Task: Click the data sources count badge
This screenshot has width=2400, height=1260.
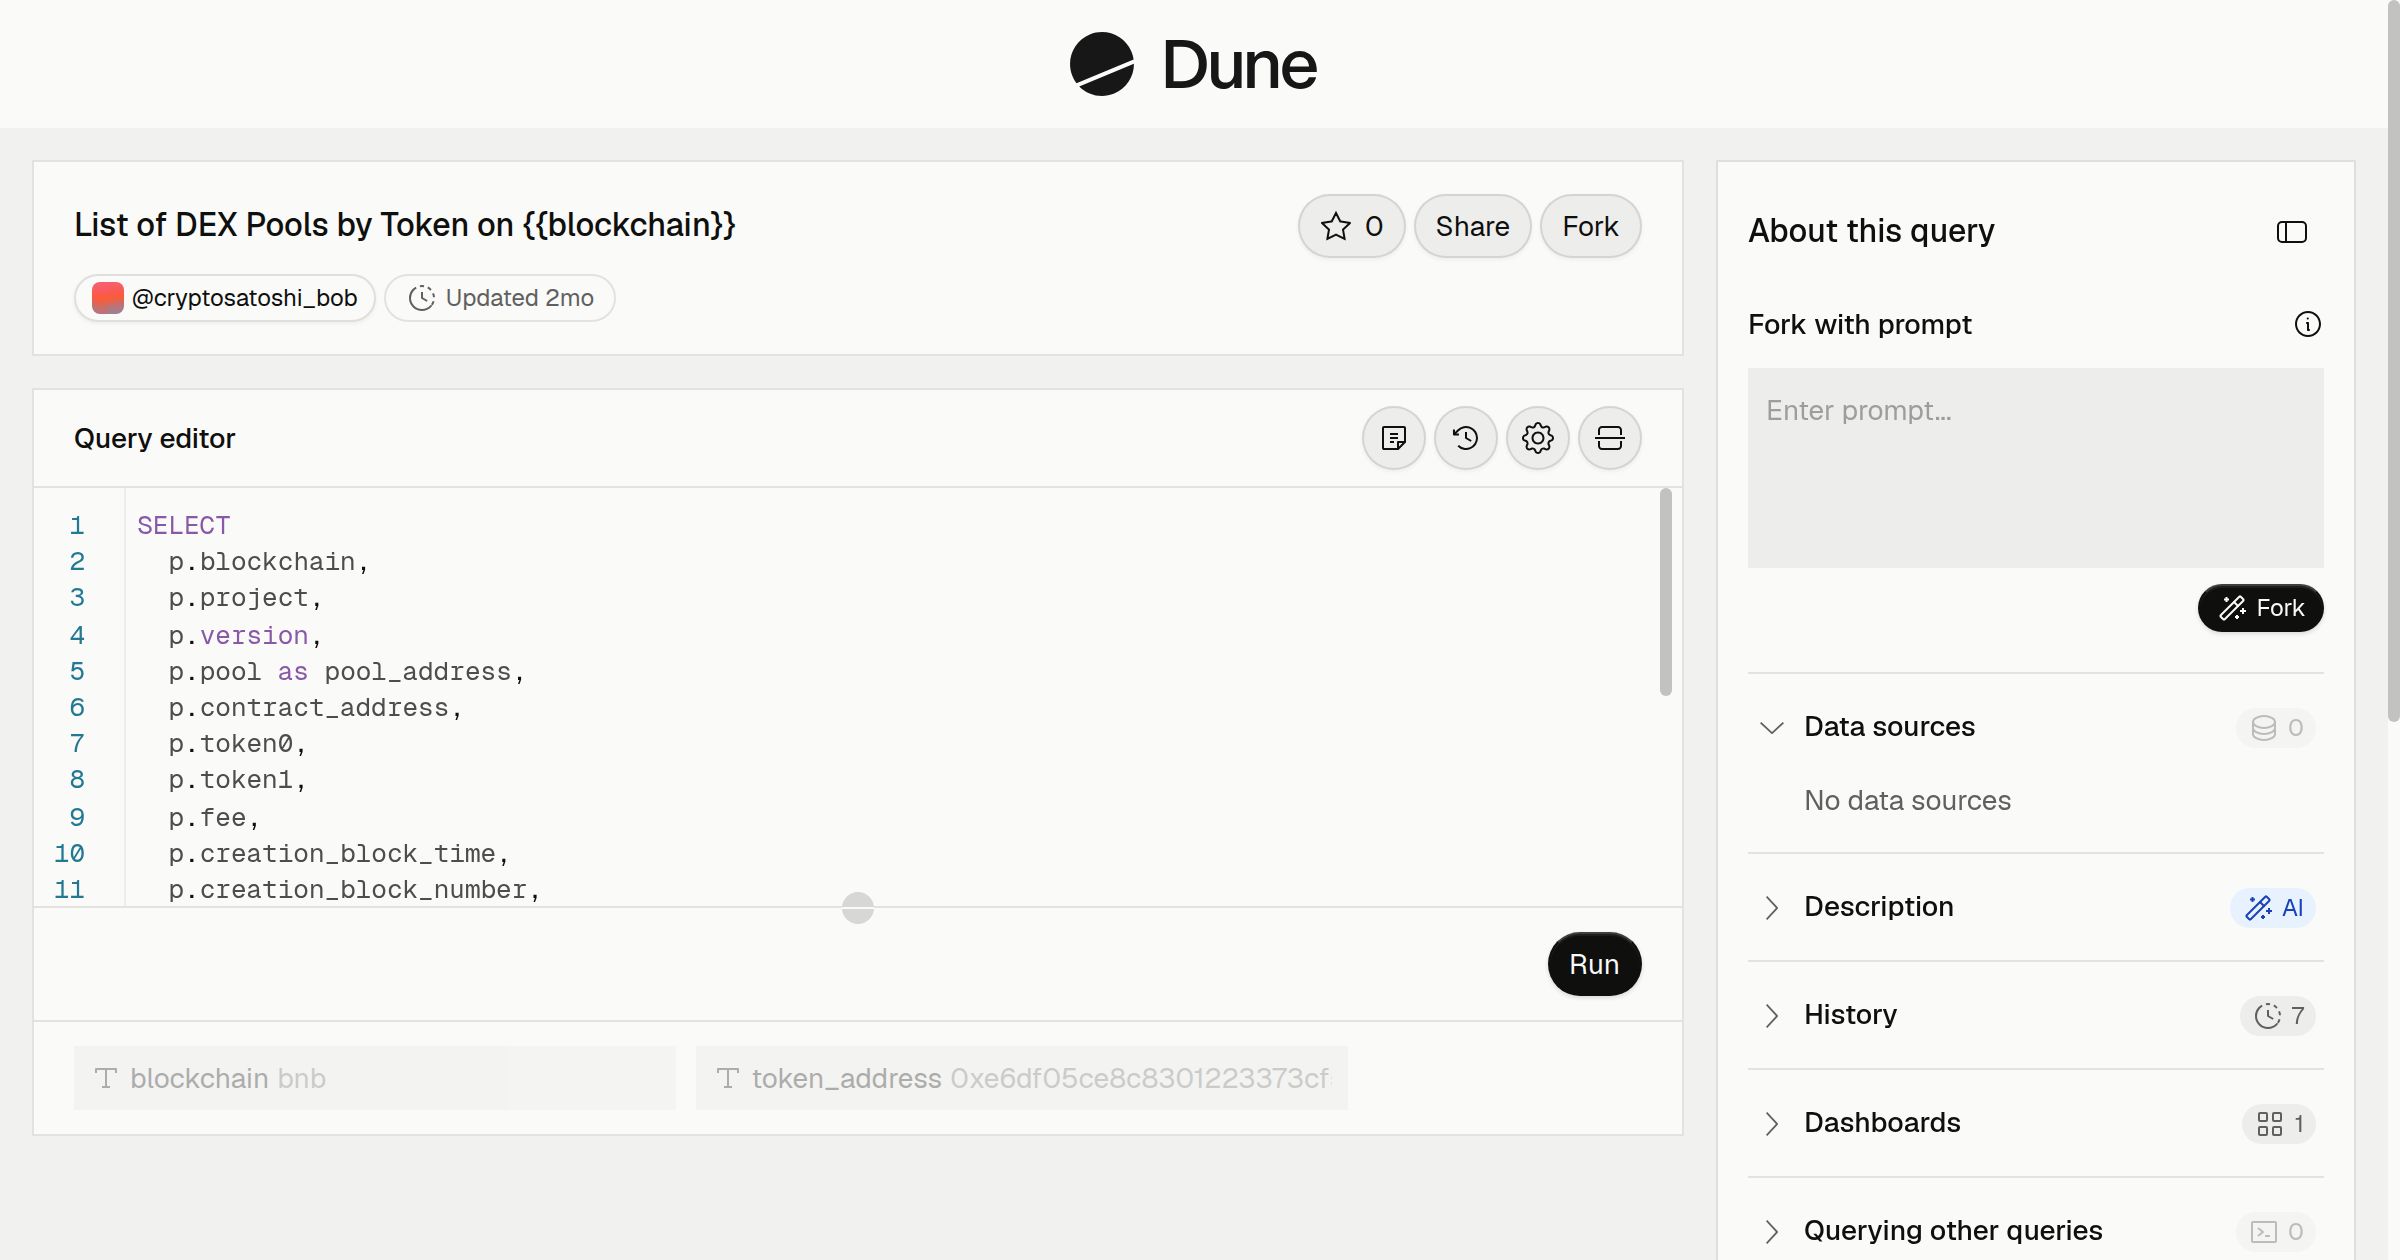Action: point(2277,728)
